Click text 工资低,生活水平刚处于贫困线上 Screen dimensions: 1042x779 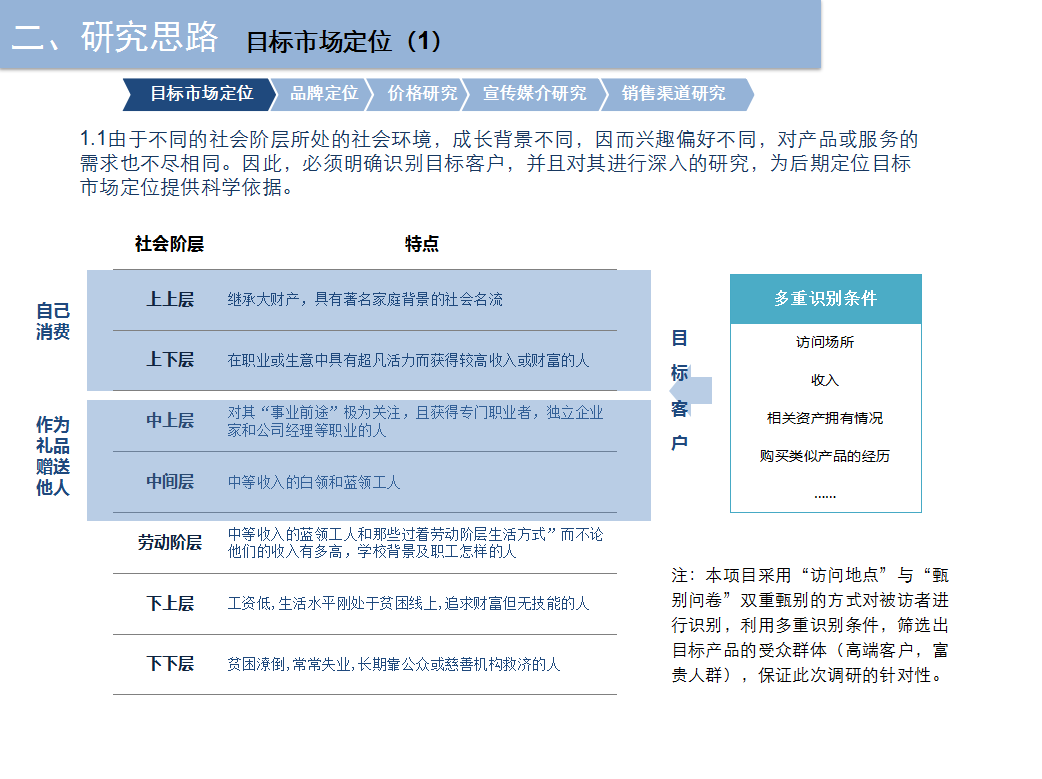(334, 604)
